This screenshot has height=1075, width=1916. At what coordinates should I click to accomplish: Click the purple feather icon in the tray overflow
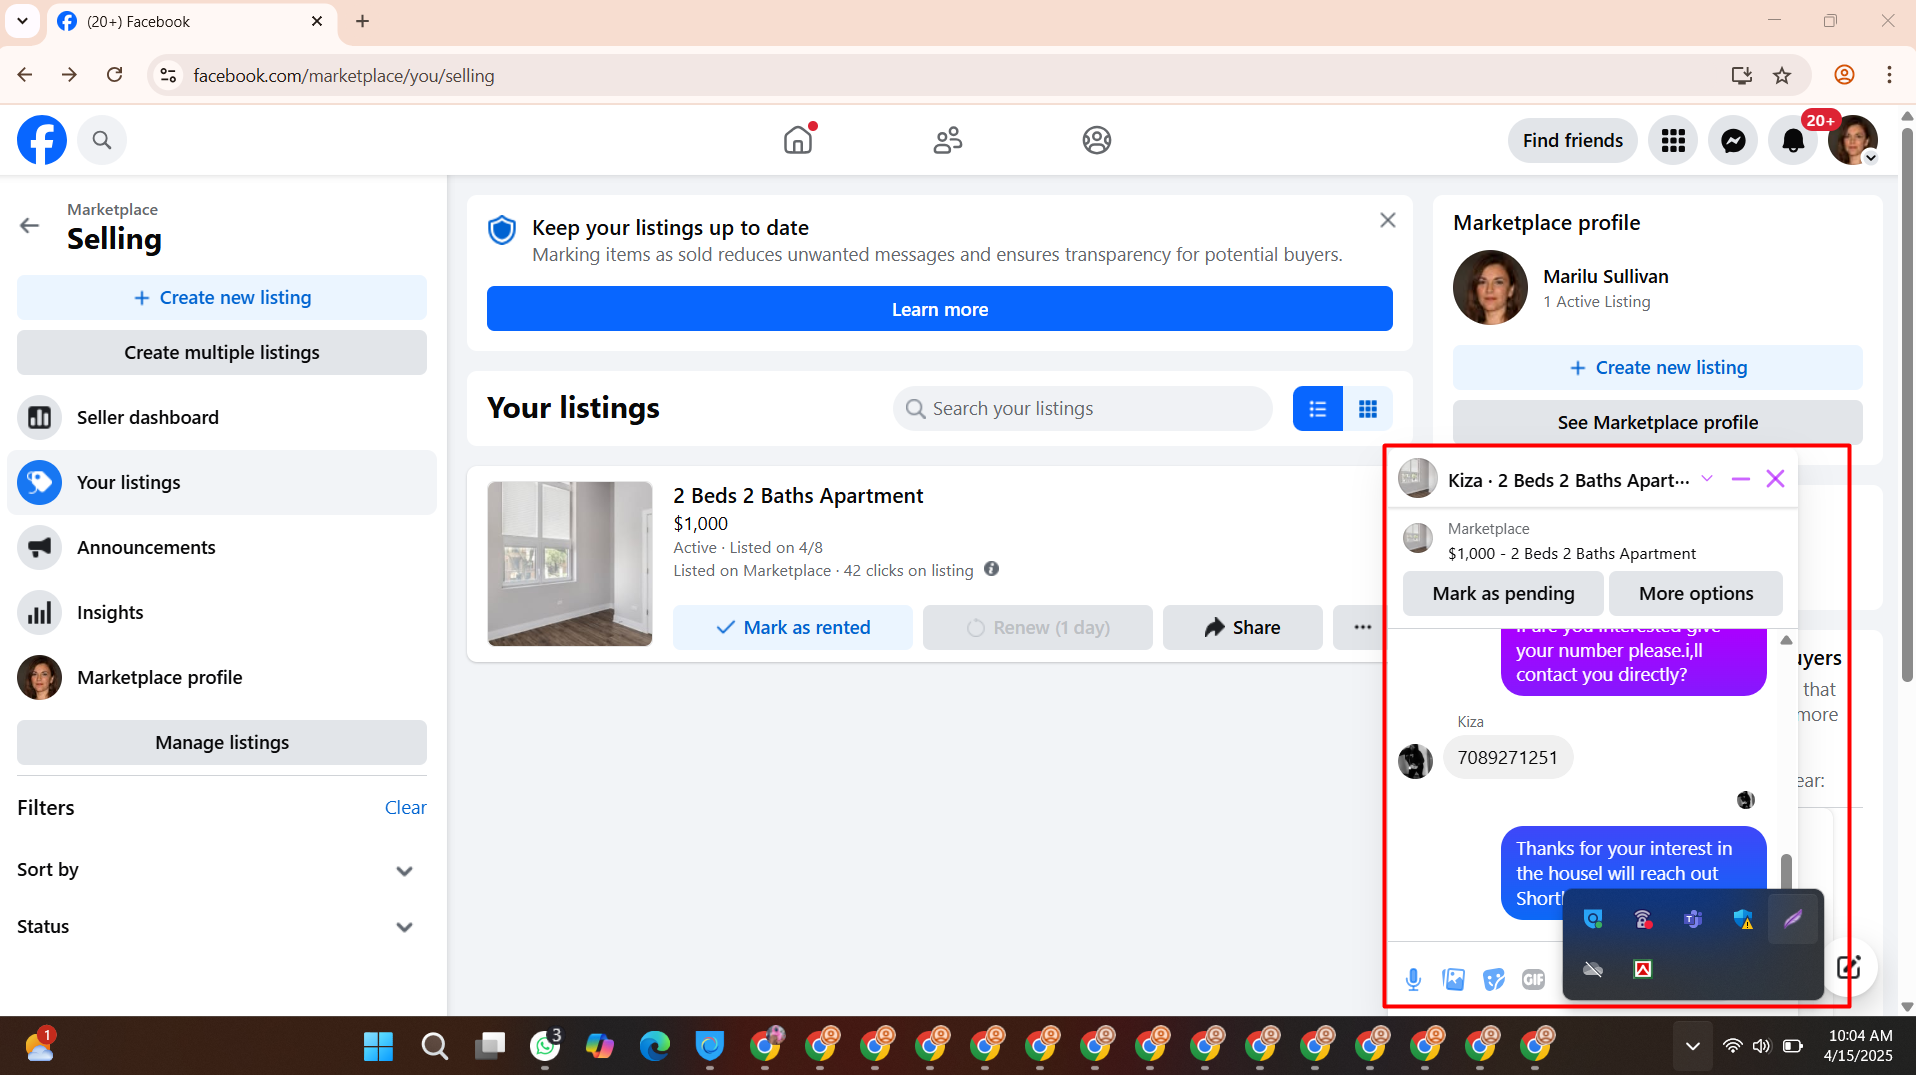tap(1793, 918)
